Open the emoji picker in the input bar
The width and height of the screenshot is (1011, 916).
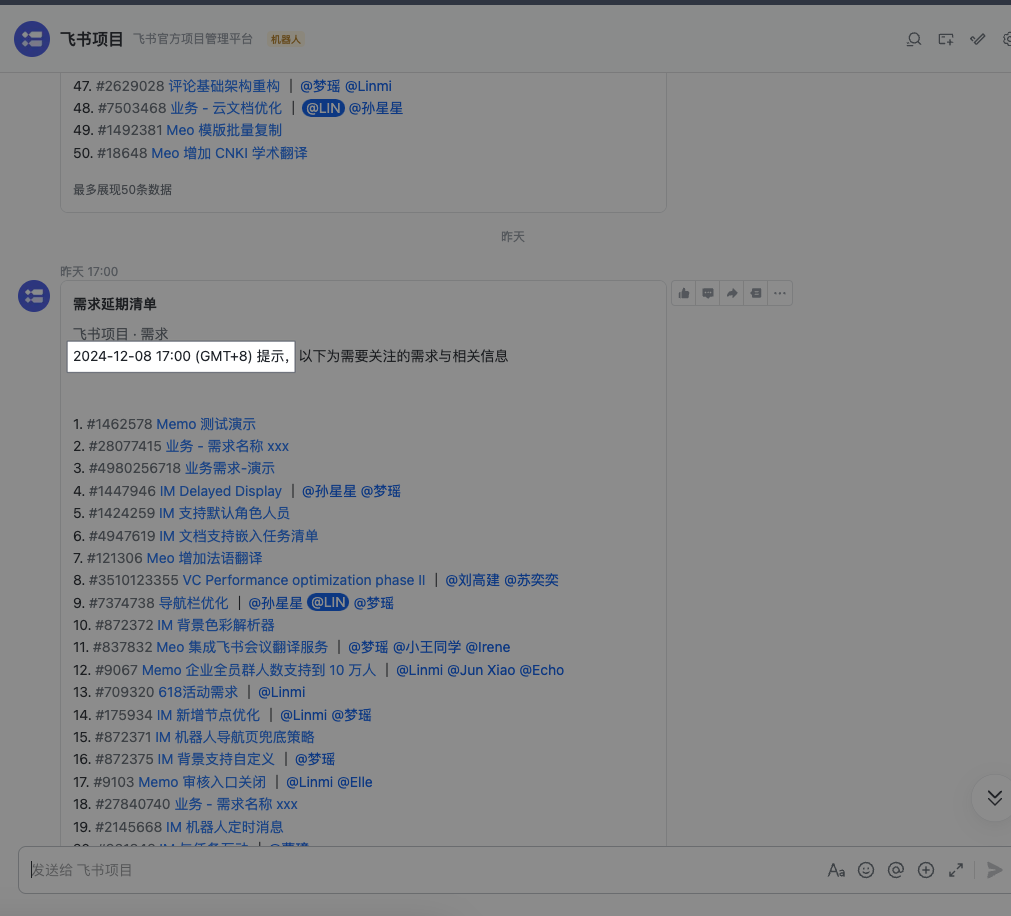(x=865, y=870)
